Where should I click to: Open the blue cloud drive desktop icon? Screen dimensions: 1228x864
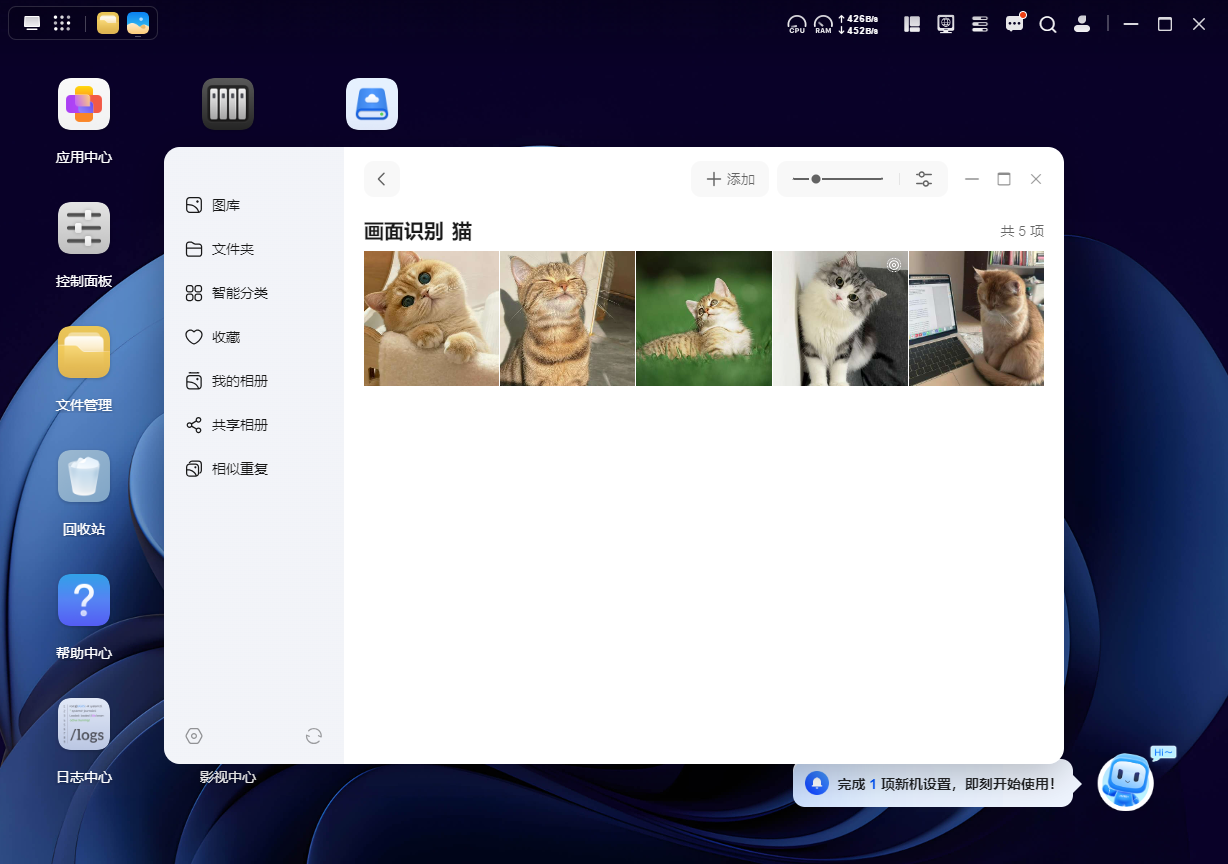click(372, 104)
